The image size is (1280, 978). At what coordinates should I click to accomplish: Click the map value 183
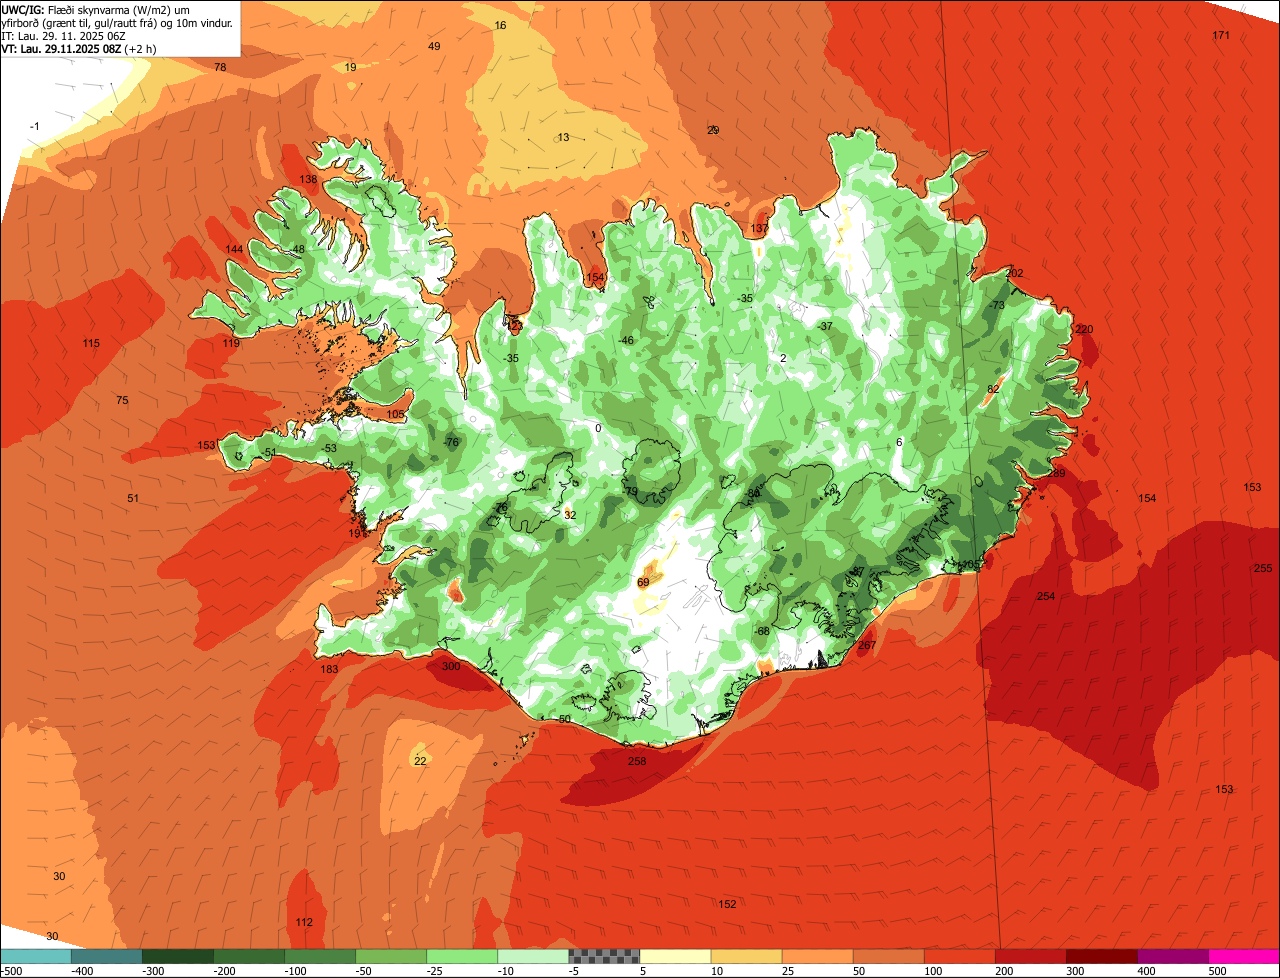coord(329,669)
